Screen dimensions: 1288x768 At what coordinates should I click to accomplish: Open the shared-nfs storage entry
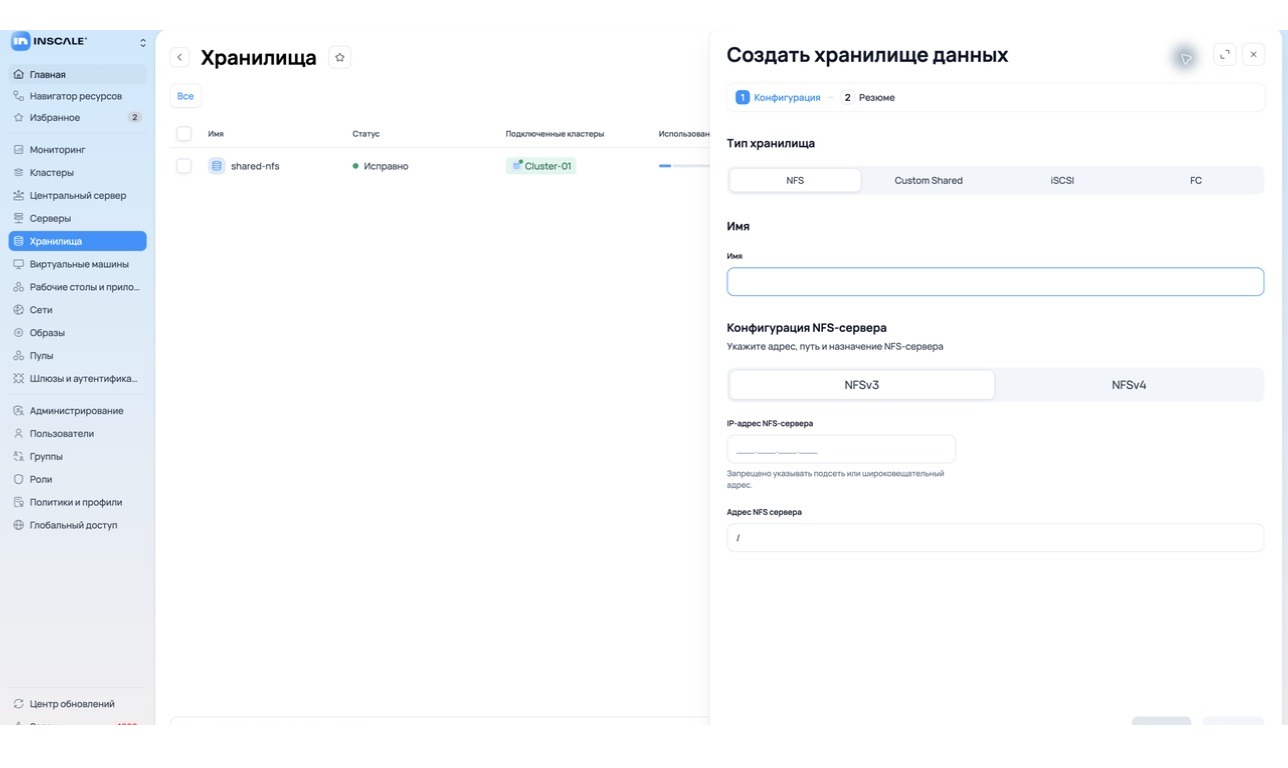click(255, 166)
